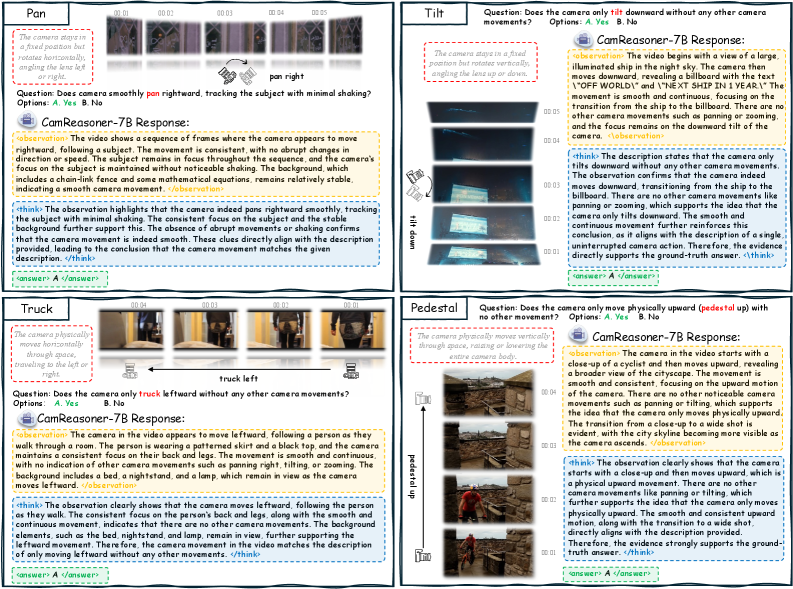The image size is (793, 589).
Task: Click the red dashed Truck definition box
Action: point(52,353)
